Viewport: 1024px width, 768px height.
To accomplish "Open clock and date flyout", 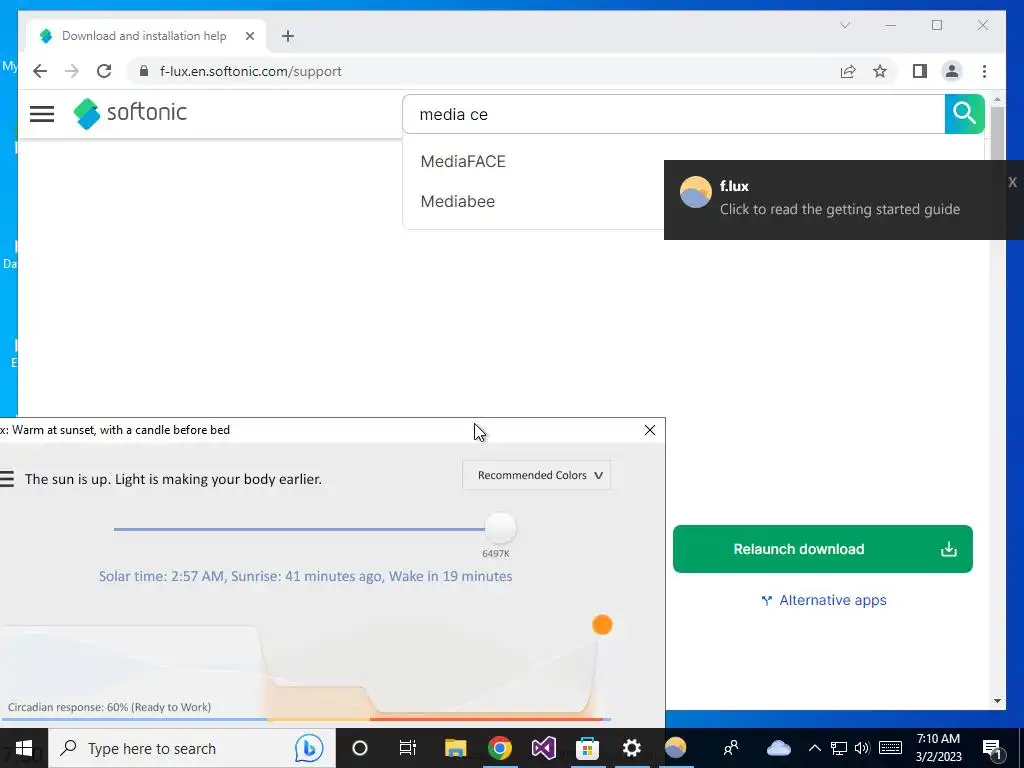I will [938, 748].
